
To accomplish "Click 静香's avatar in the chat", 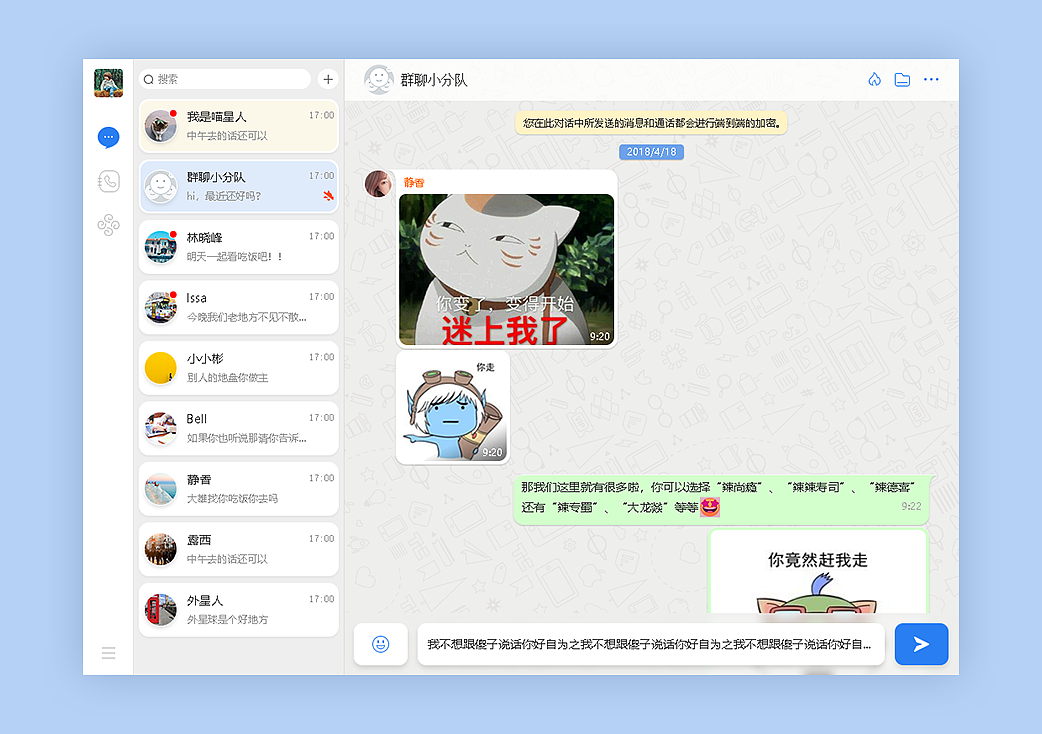I will [378, 184].
